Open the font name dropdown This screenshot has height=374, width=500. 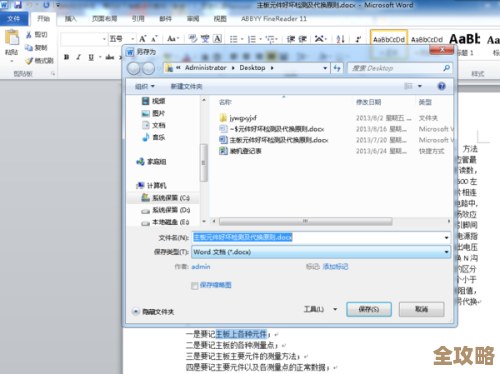tap(104, 39)
